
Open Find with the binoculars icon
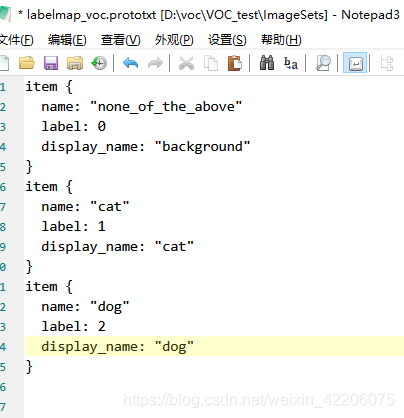click(x=267, y=63)
